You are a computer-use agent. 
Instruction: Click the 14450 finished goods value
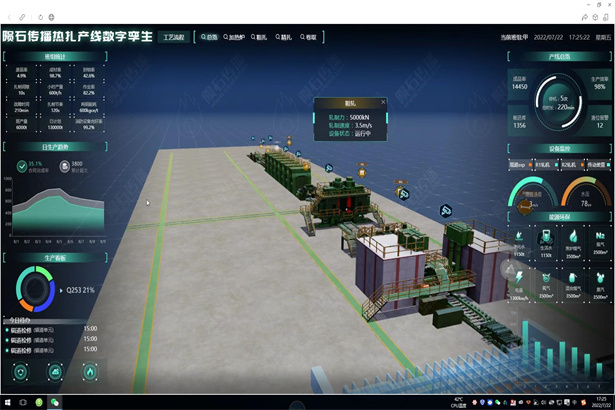click(x=520, y=86)
